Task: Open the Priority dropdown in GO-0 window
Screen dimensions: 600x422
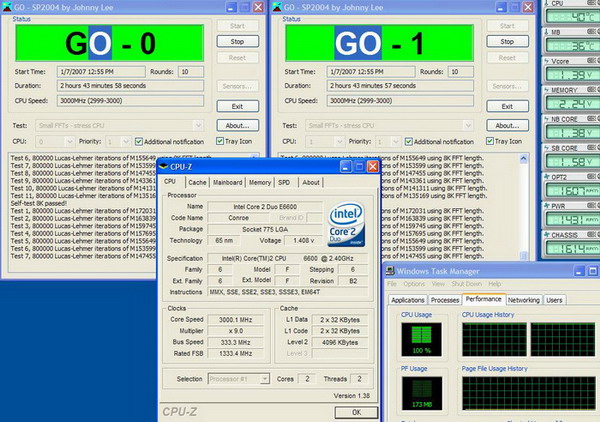Action: (x=126, y=142)
